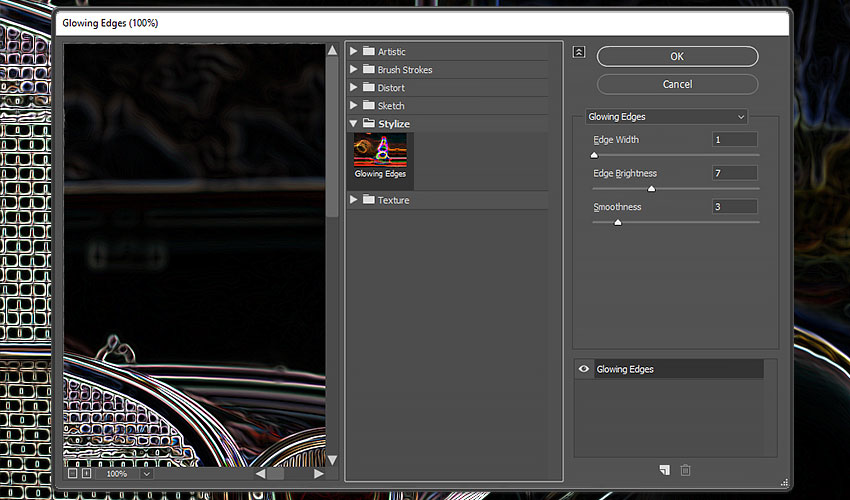Screen dimensions: 850x500
Task: Expand the Texture filter folder
Action: (x=353, y=200)
